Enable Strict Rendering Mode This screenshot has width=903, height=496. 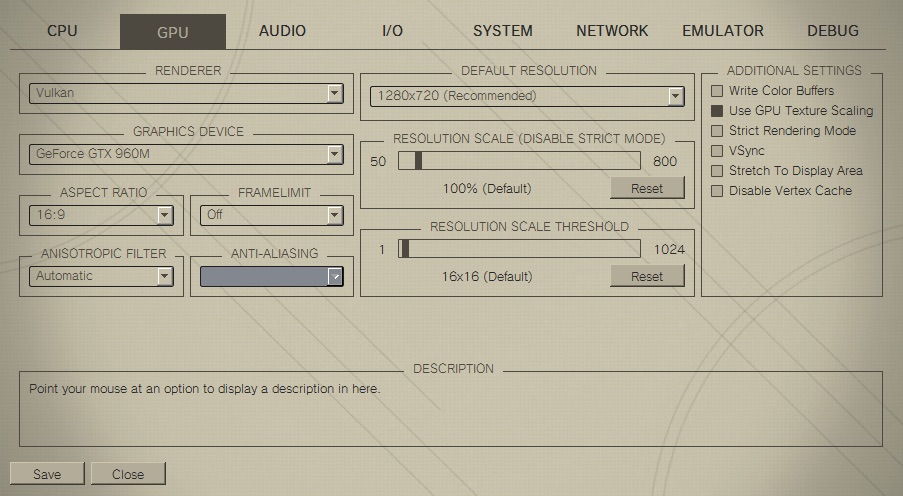(x=717, y=131)
